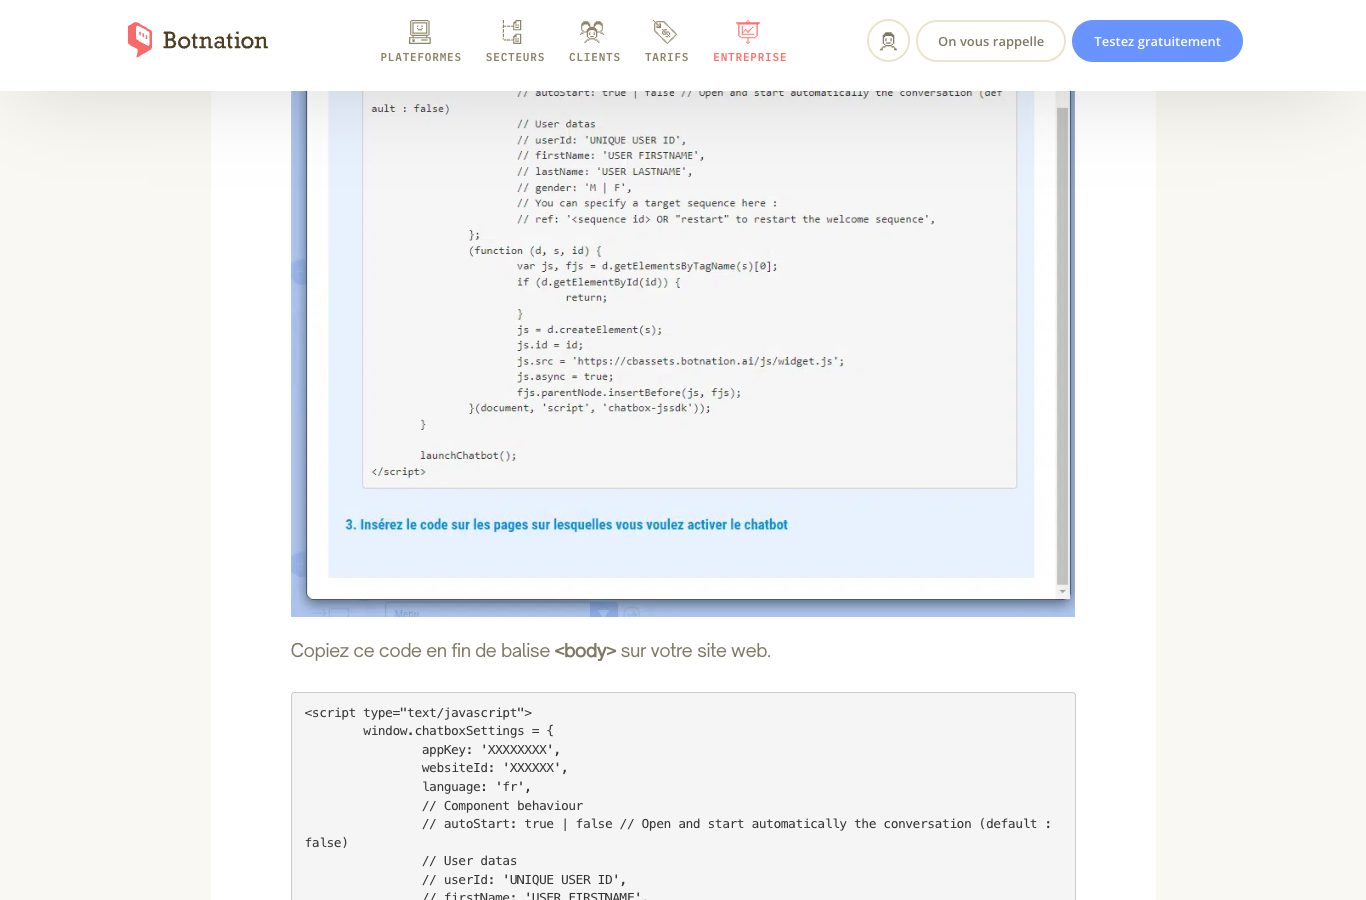The width and height of the screenshot is (1366, 900).
Task: Click the "// userId: 'UNIQUE USER ID'," line in lower code block
Action: 524,880
